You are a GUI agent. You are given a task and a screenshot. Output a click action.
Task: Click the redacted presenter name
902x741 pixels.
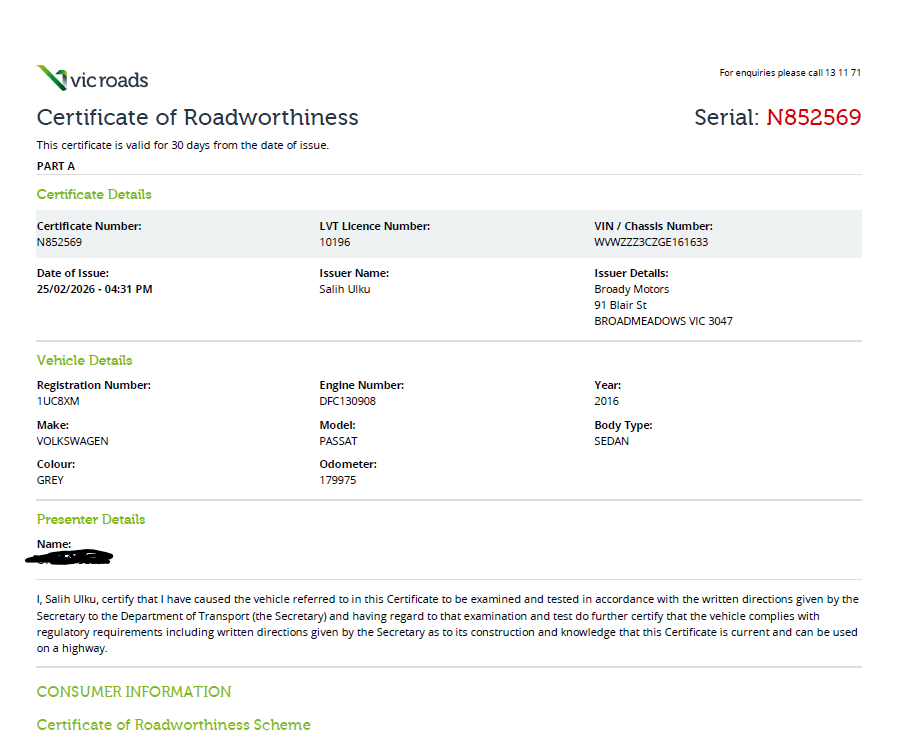[70, 556]
